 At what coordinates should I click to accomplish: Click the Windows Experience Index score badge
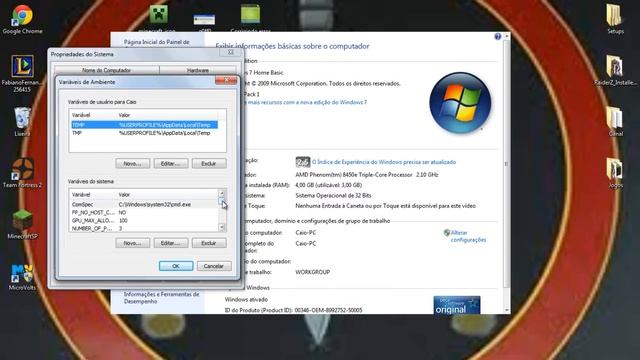pyautogui.click(x=302, y=162)
